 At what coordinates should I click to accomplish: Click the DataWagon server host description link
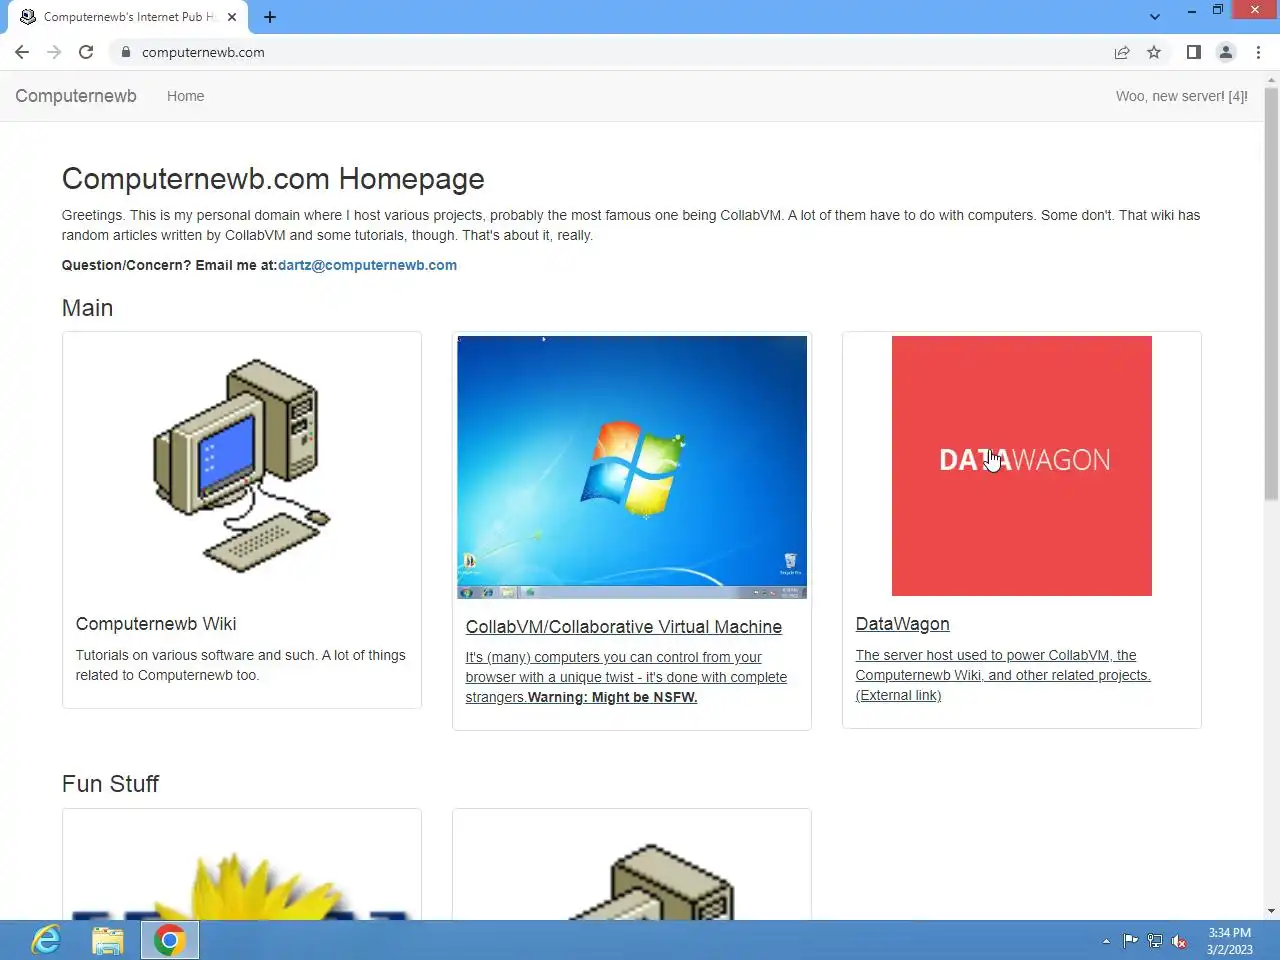point(1003,675)
